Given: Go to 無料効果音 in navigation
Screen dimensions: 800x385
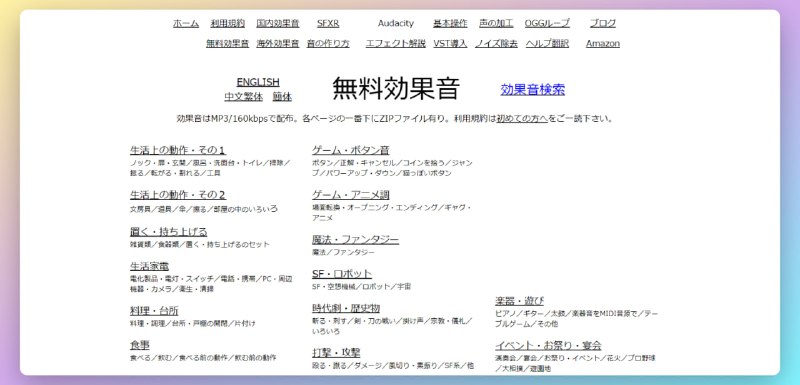Looking at the screenshot, I should click(228, 44).
